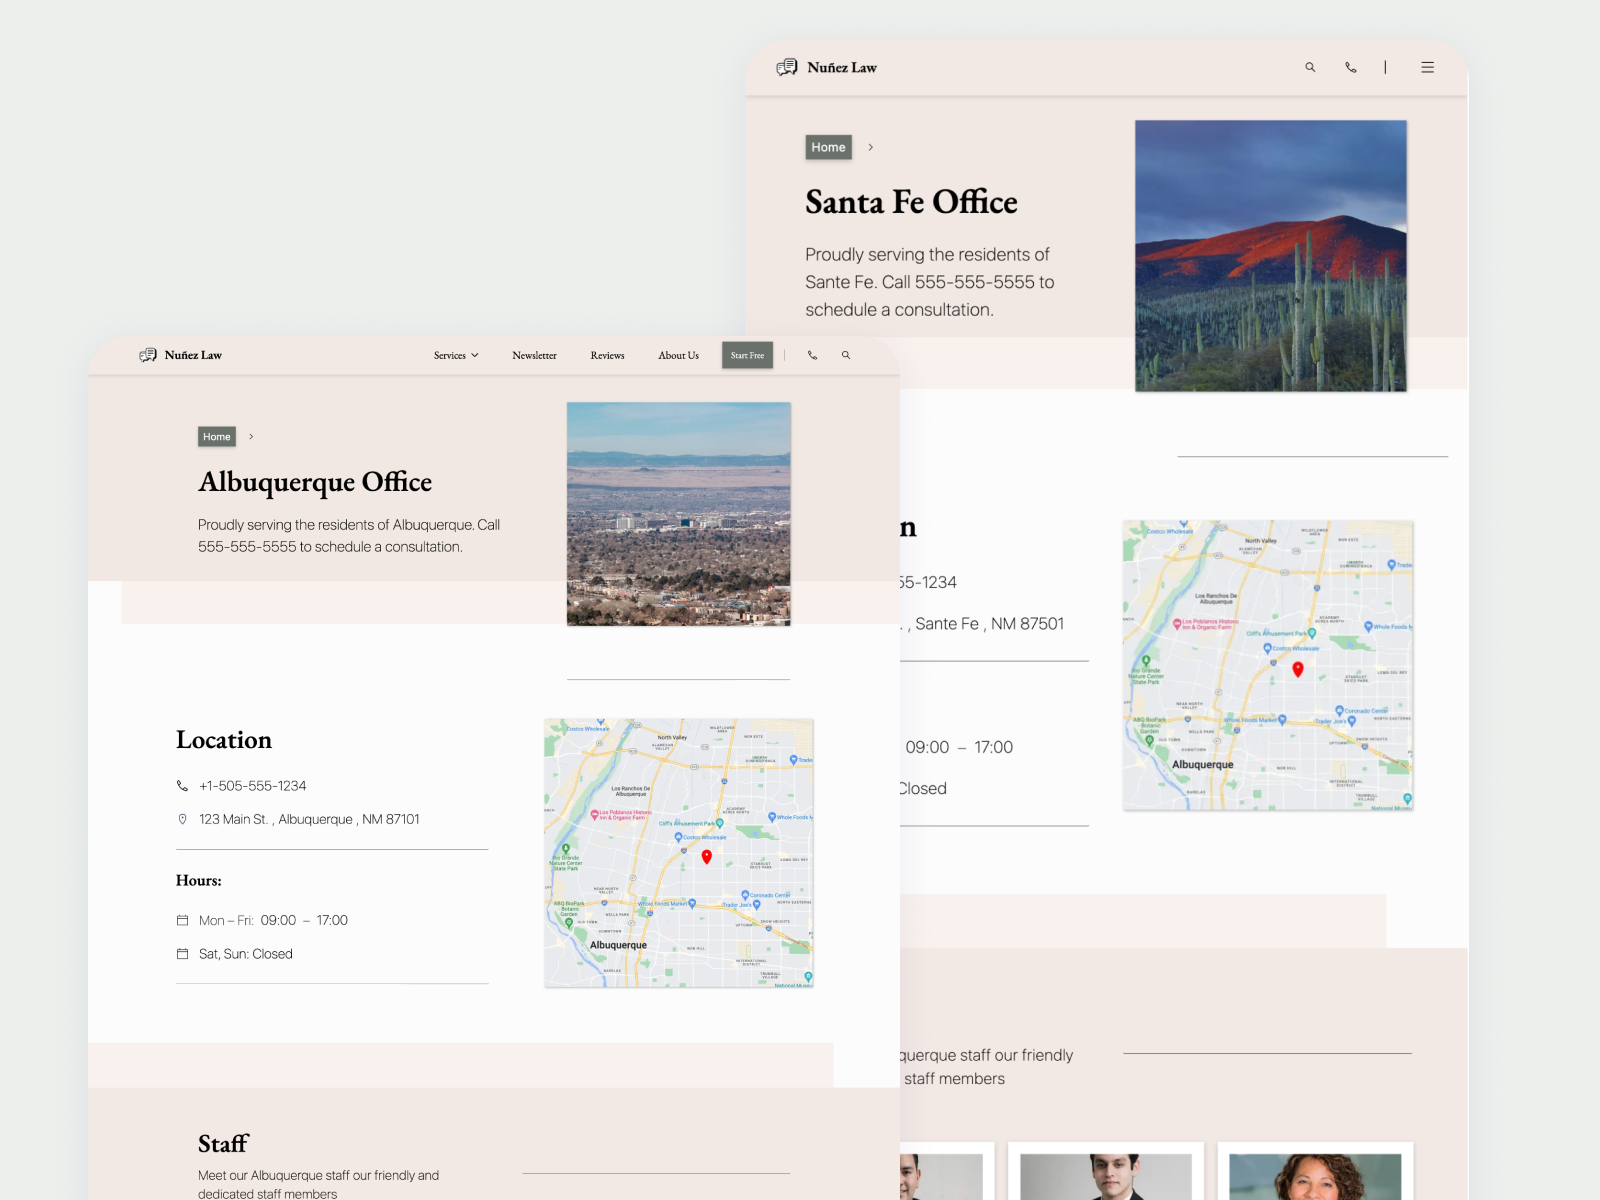Click the Start Free button
The width and height of the screenshot is (1600, 1200).
[747, 355]
